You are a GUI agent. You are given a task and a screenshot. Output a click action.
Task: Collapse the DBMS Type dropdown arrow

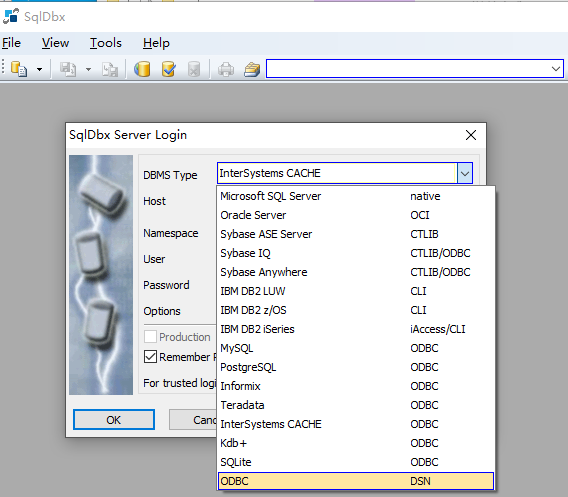click(465, 173)
